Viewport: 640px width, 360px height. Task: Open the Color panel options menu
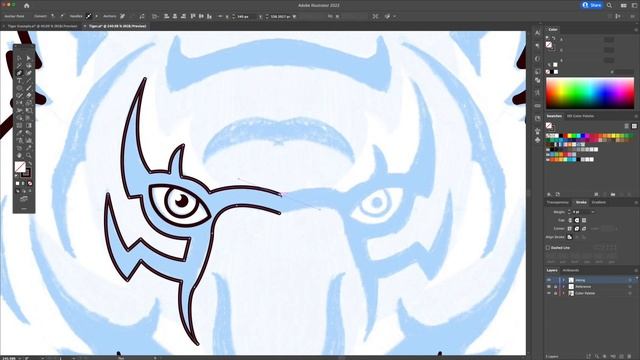(636, 30)
